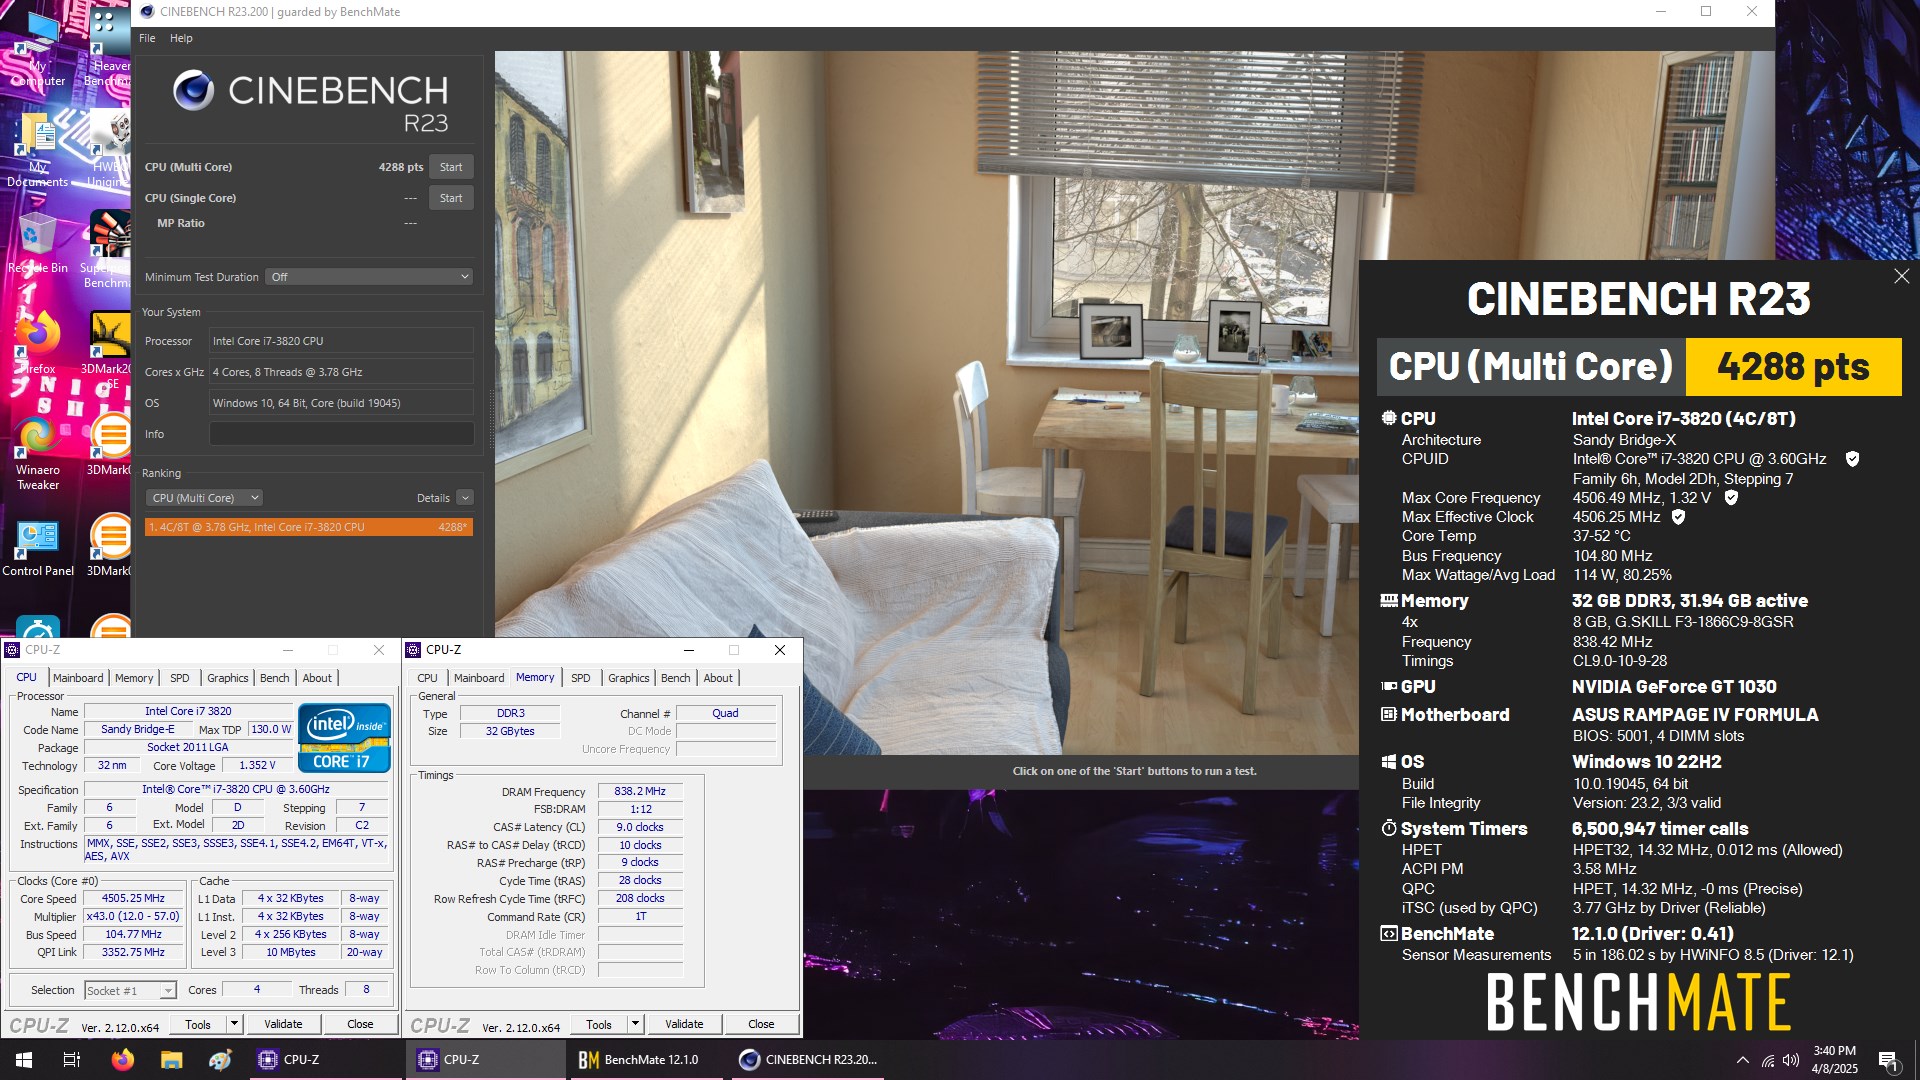Open the My Computer desktop shortcut
Screen dimensions: 1920x1080
[38, 48]
